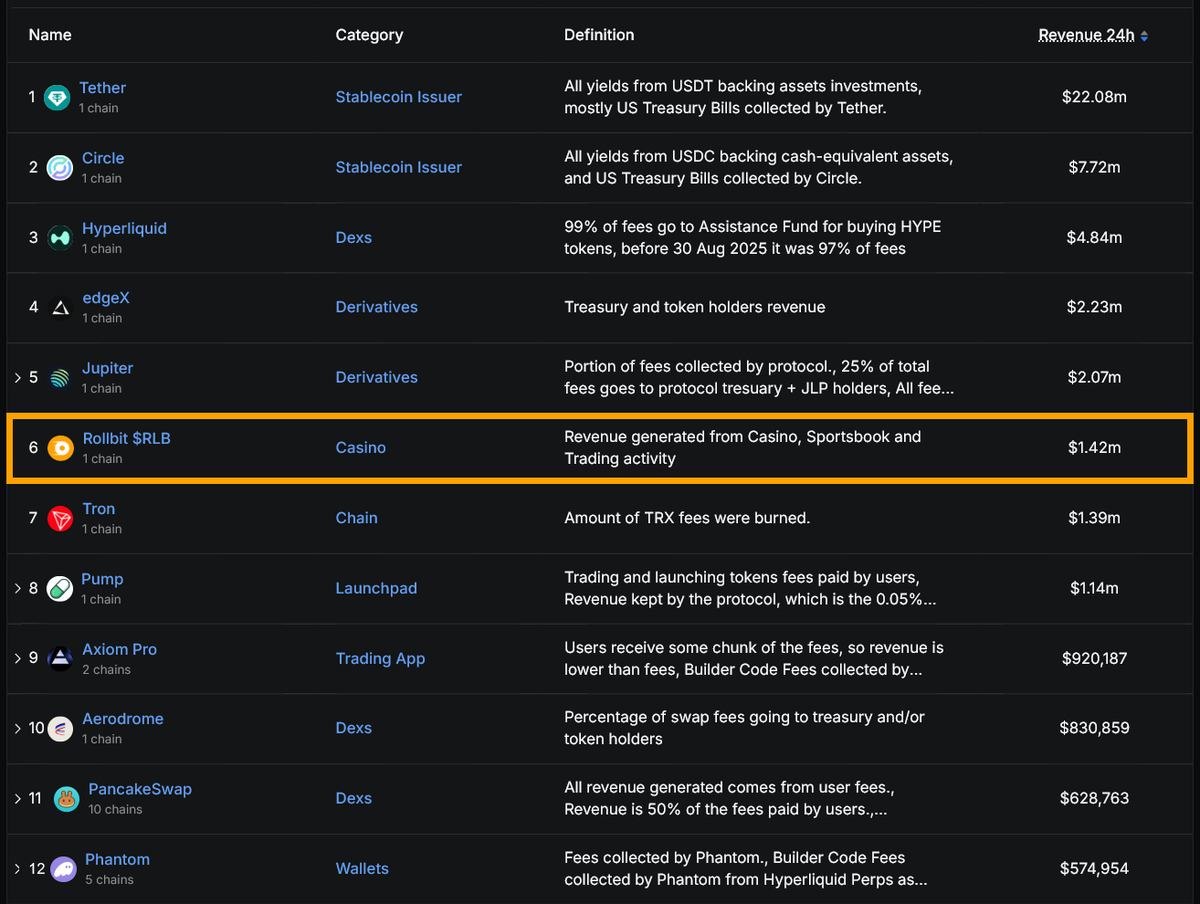The width and height of the screenshot is (1200, 904).
Task: Open Dexs category in Hyperliquid row
Action: [x=354, y=237]
